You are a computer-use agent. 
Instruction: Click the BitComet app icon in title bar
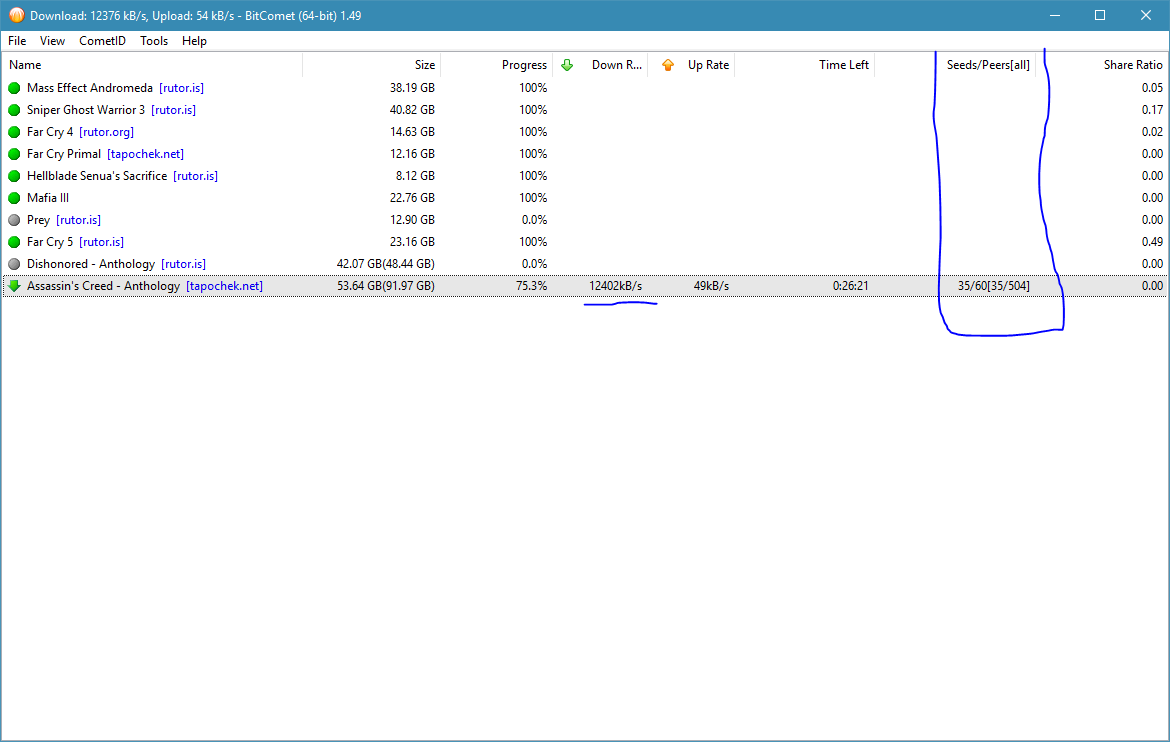tap(15, 15)
